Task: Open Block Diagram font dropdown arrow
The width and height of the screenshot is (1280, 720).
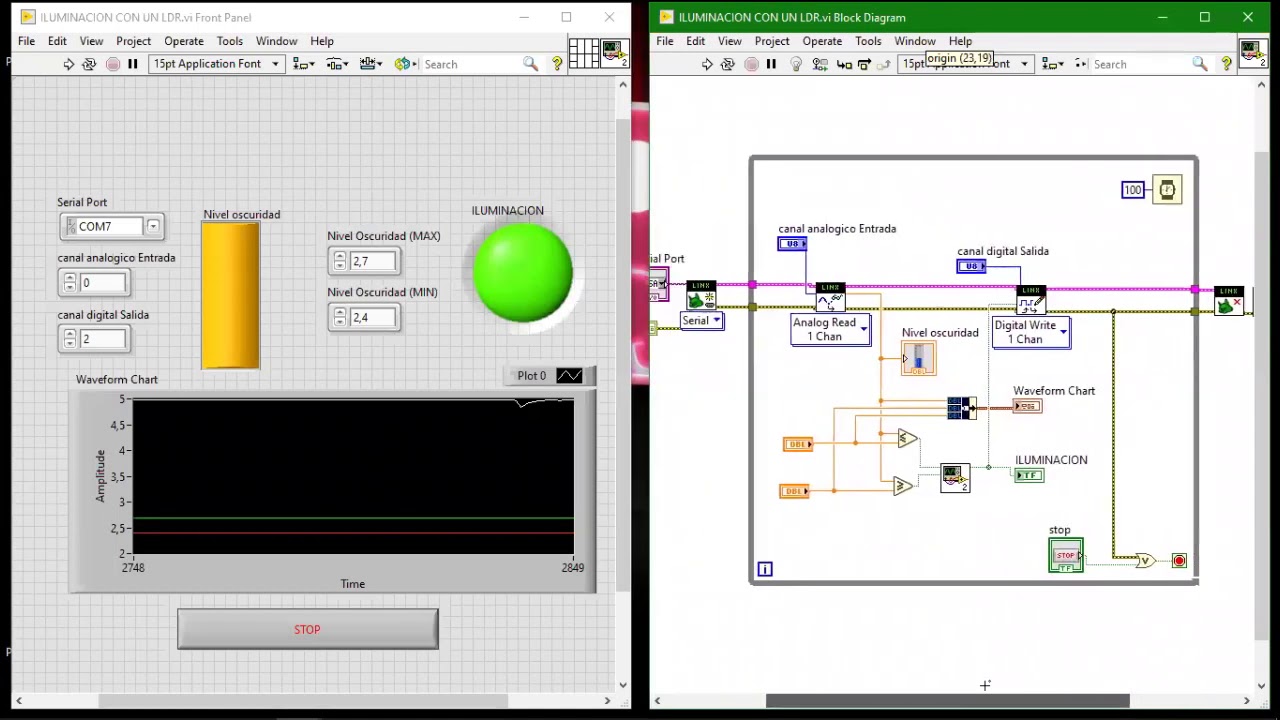Action: [1024, 64]
